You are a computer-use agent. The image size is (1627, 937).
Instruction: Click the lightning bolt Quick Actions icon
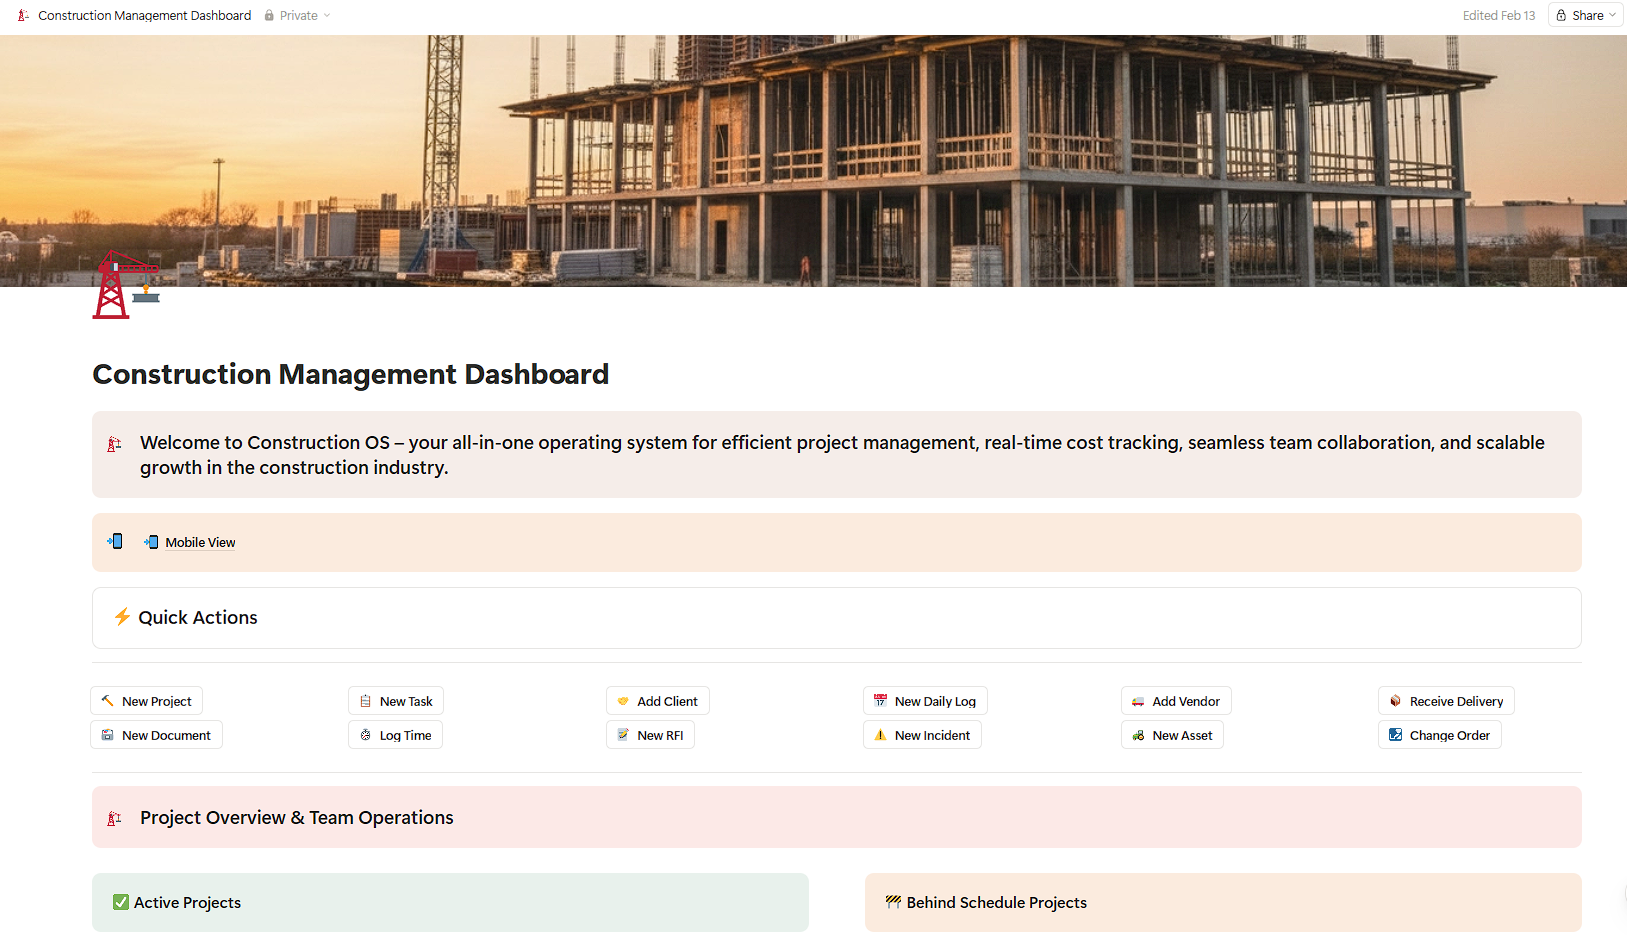click(x=122, y=616)
